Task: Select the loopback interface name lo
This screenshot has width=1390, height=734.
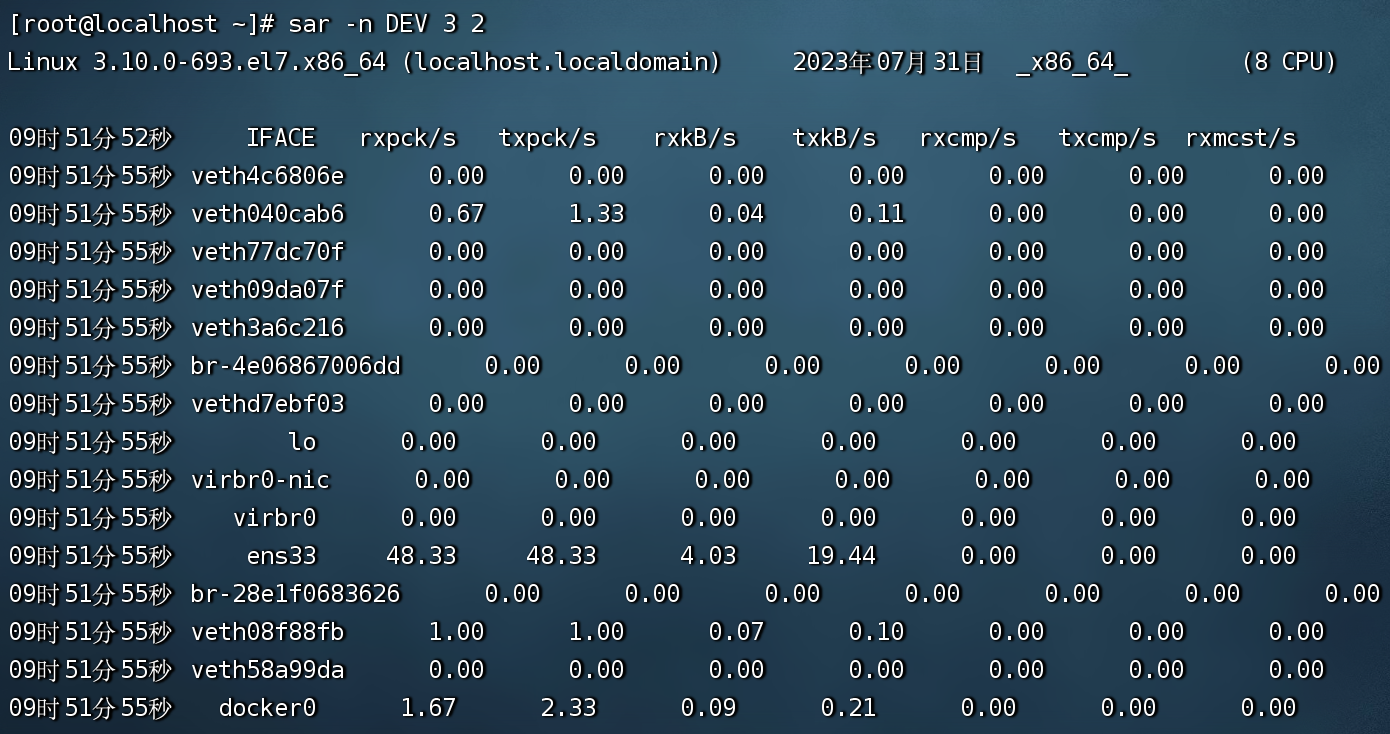Action: (x=302, y=442)
